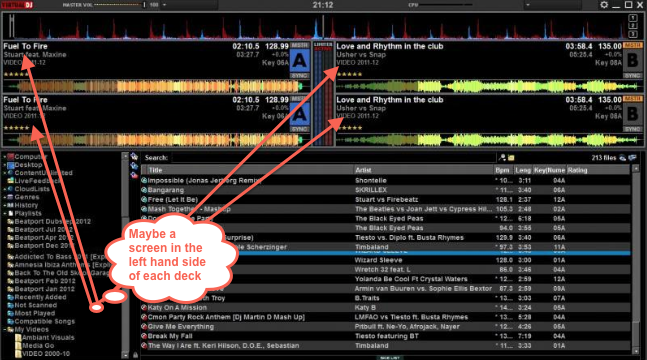Select the Bangarang track by SKRILLEX
The height and width of the screenshot is (360, 647).
point(385,190)
